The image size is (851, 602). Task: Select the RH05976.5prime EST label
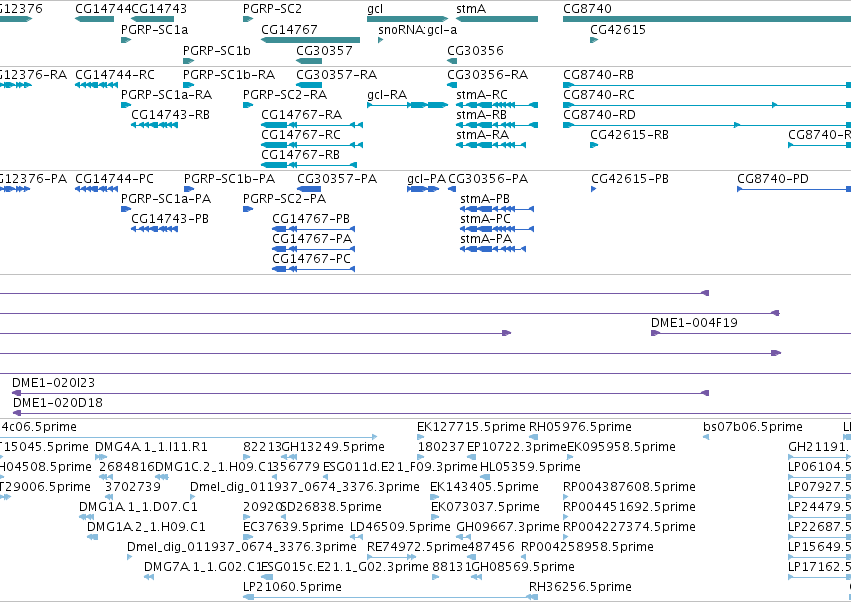(x=580, y=427)
